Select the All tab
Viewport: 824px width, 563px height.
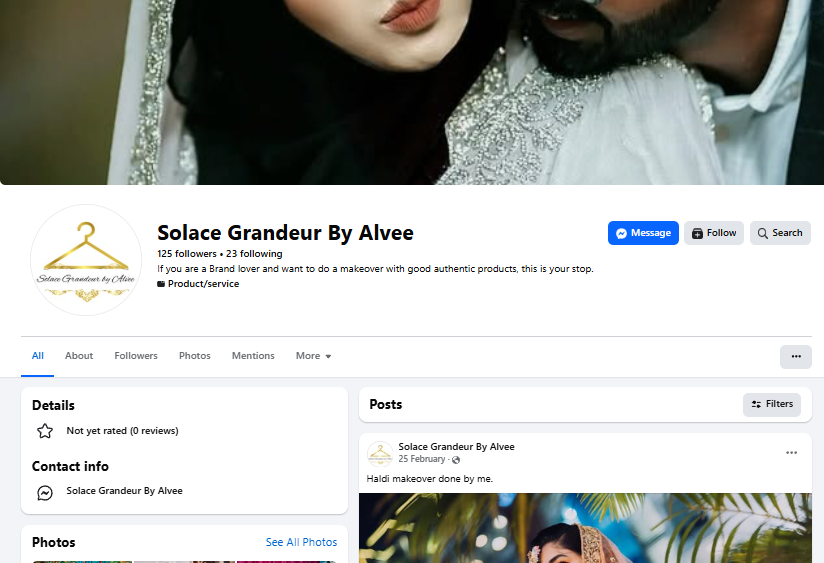[x=37, y=356]
